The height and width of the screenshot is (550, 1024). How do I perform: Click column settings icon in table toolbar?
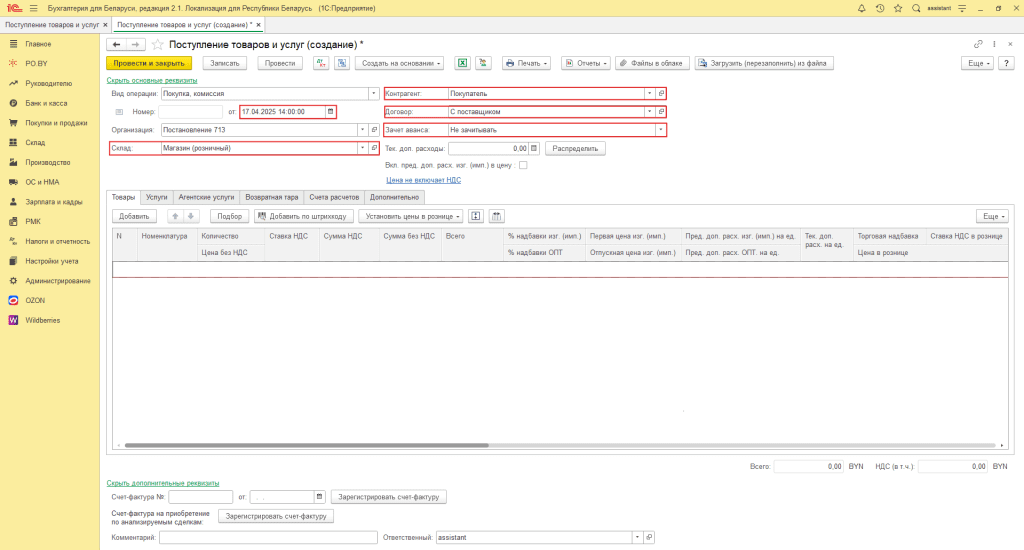(496, 216)
